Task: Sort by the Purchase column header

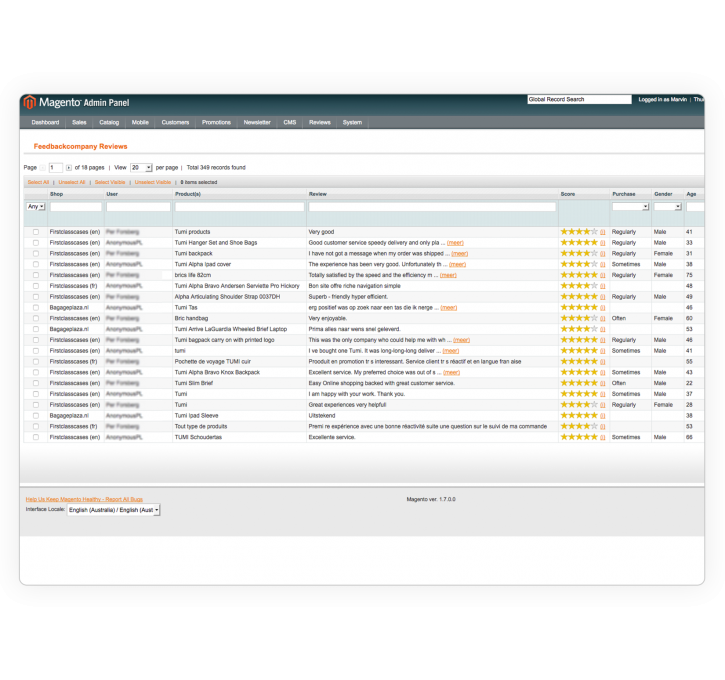Action: [624, 194]
